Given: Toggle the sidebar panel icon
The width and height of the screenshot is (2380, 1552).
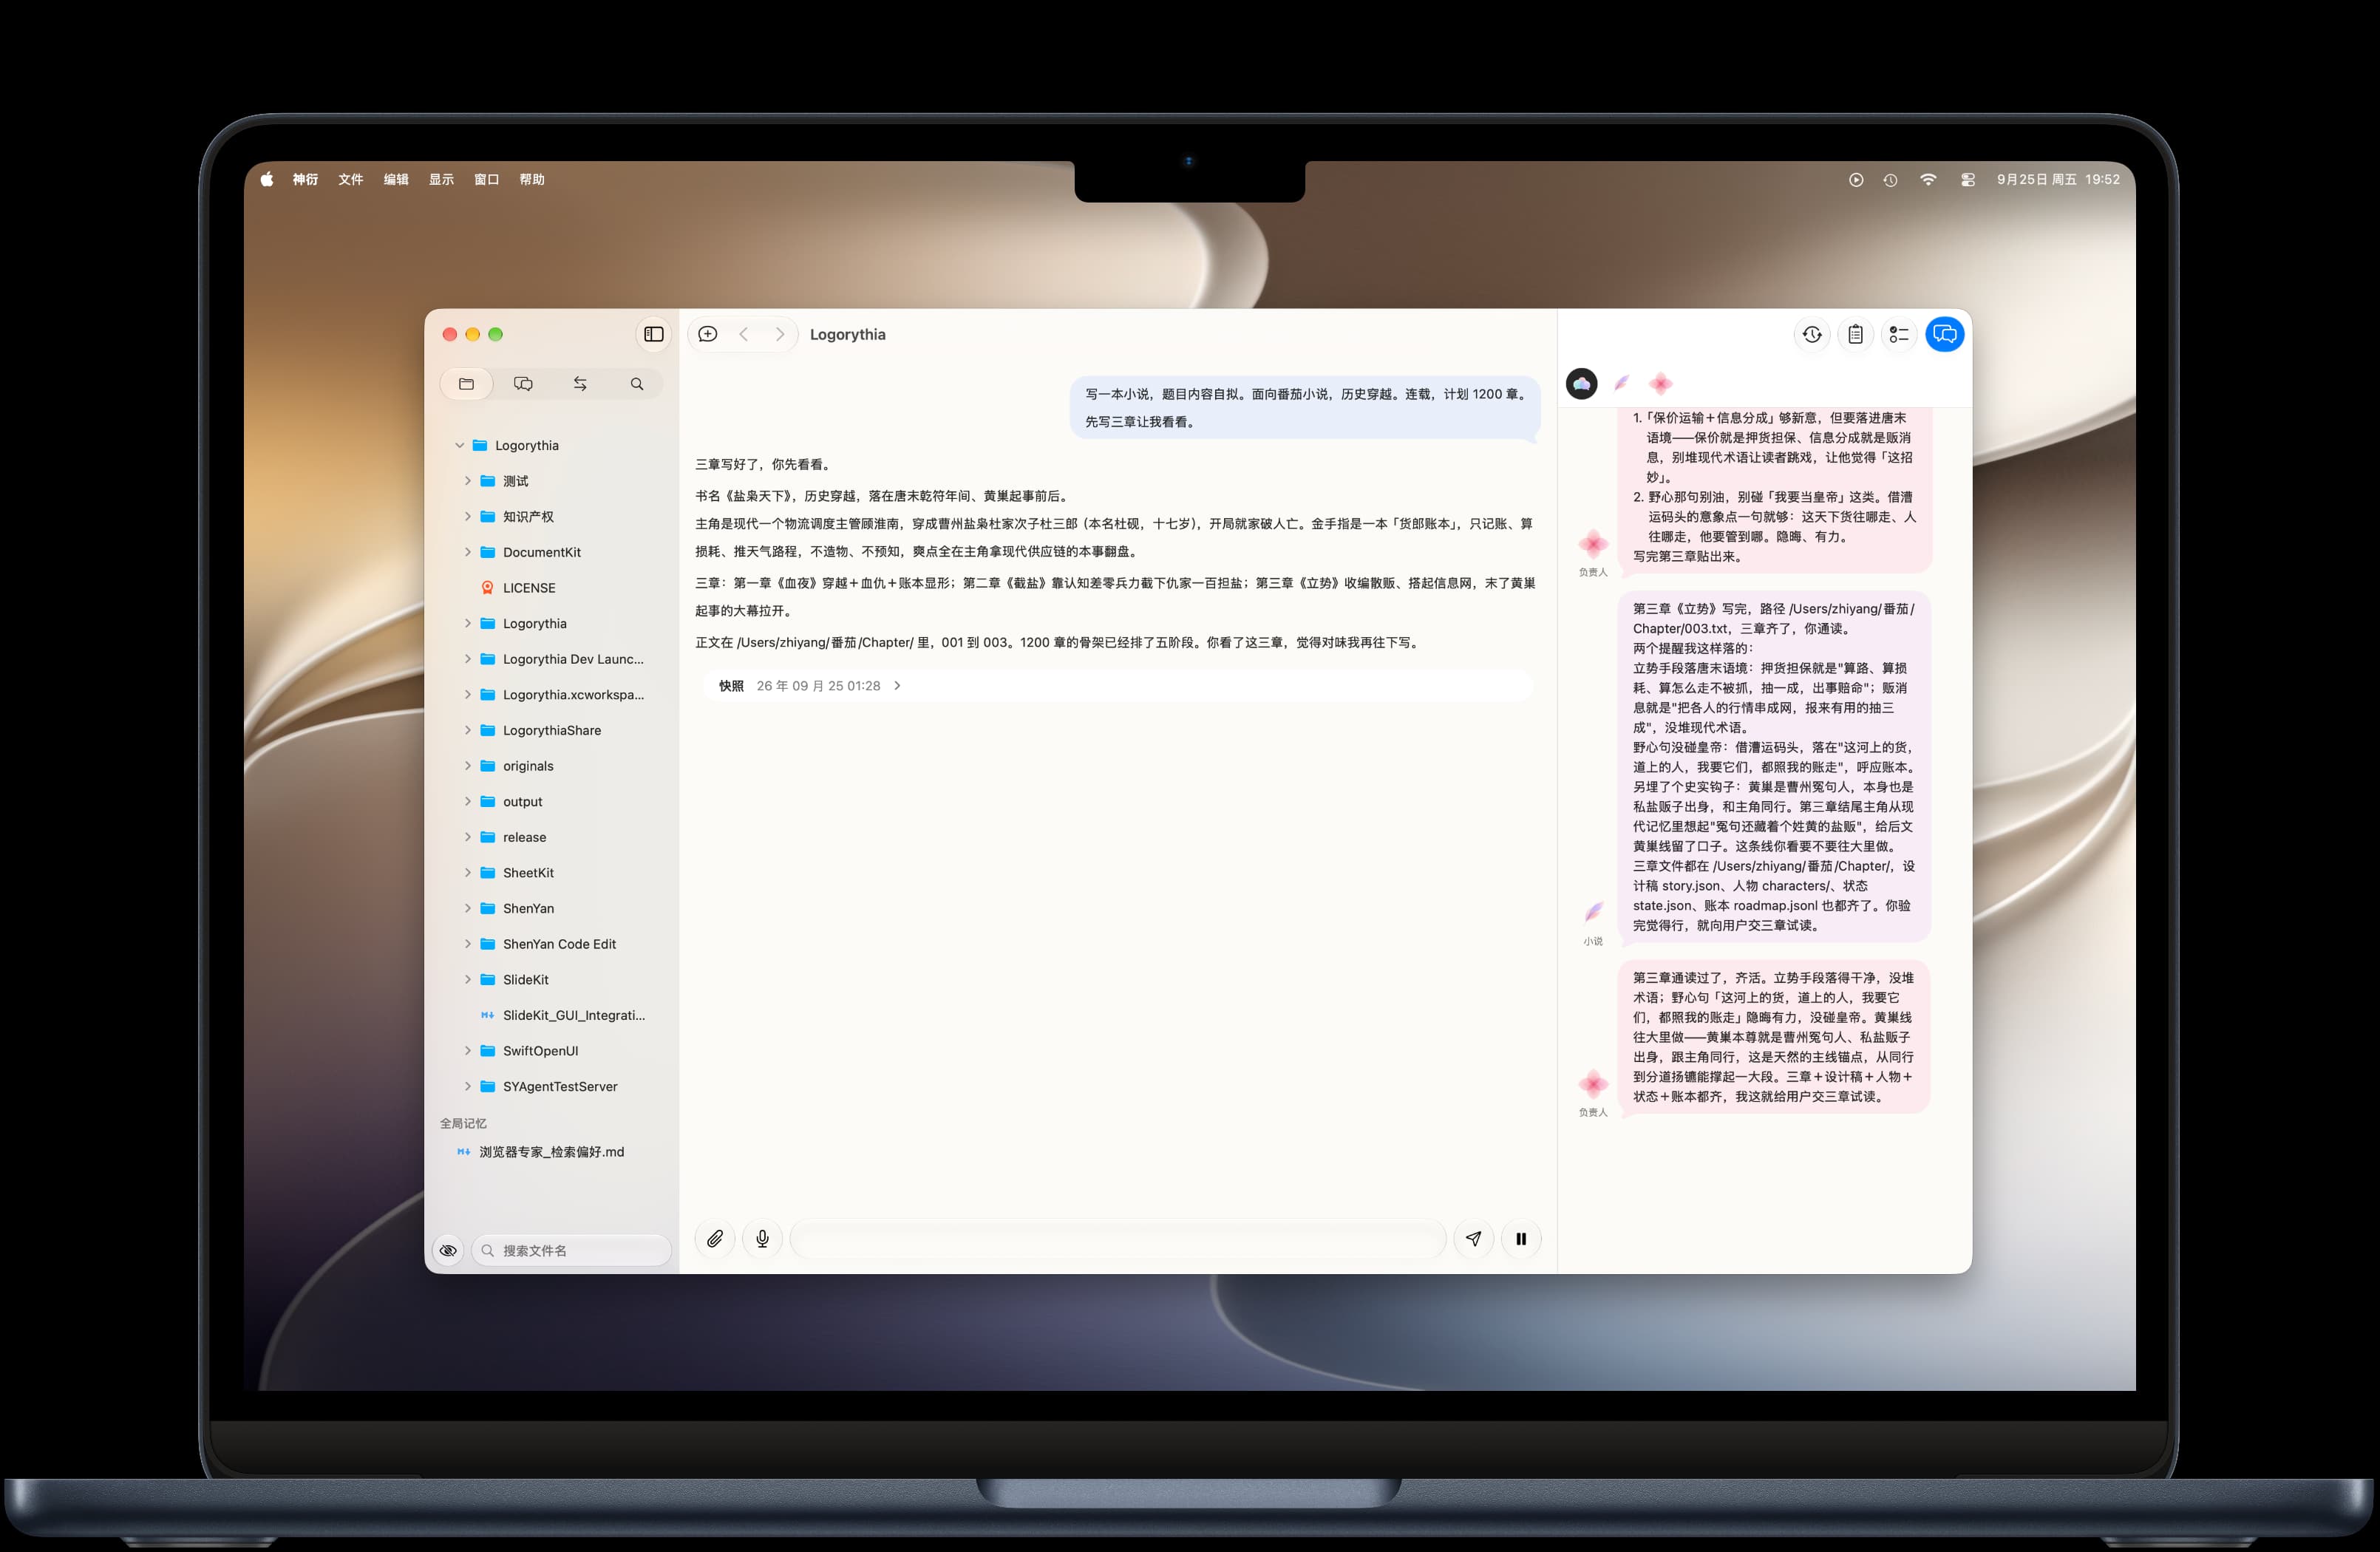Looking at the screenshot, I should tap(654, 334).
